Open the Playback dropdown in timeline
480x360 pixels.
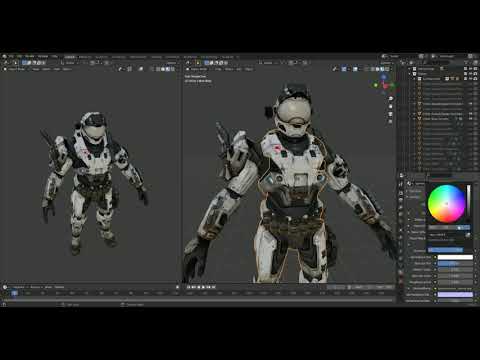(x=19, y=287)
